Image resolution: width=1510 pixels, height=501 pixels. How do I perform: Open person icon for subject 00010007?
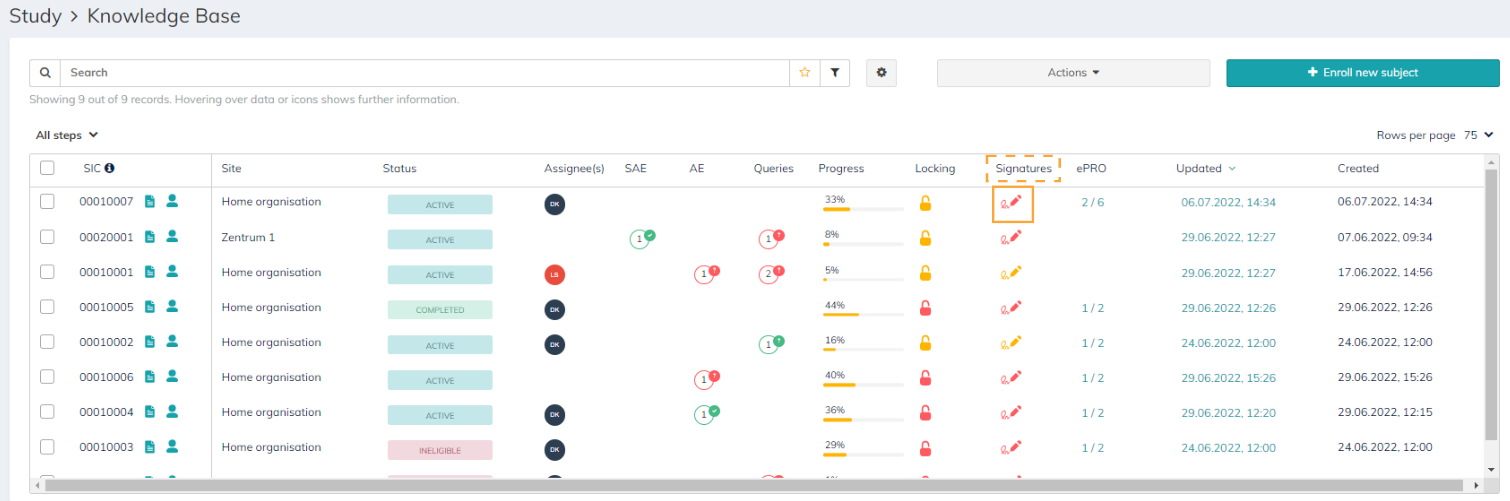pyautogui.click(x=172, y=202)
